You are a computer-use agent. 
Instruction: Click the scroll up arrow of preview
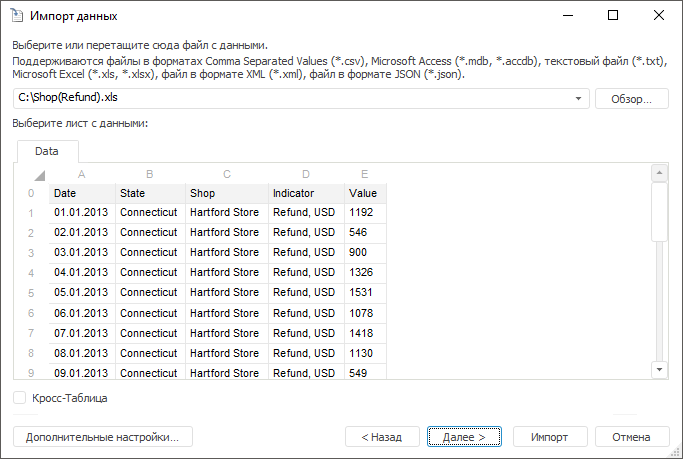pyautogui.click(x=659, y=173)
